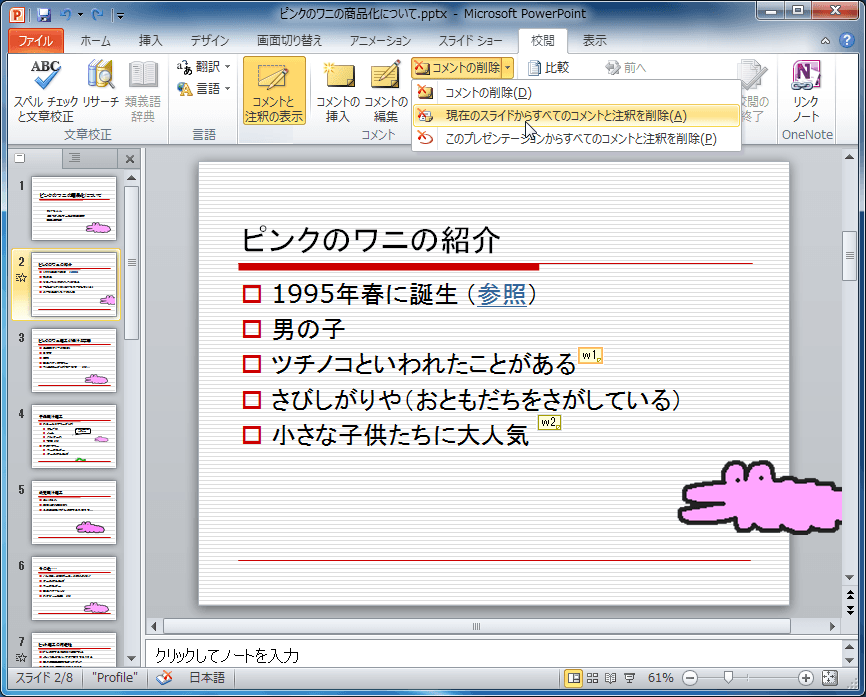Switch to the View (表示) tab

[594, 40]
